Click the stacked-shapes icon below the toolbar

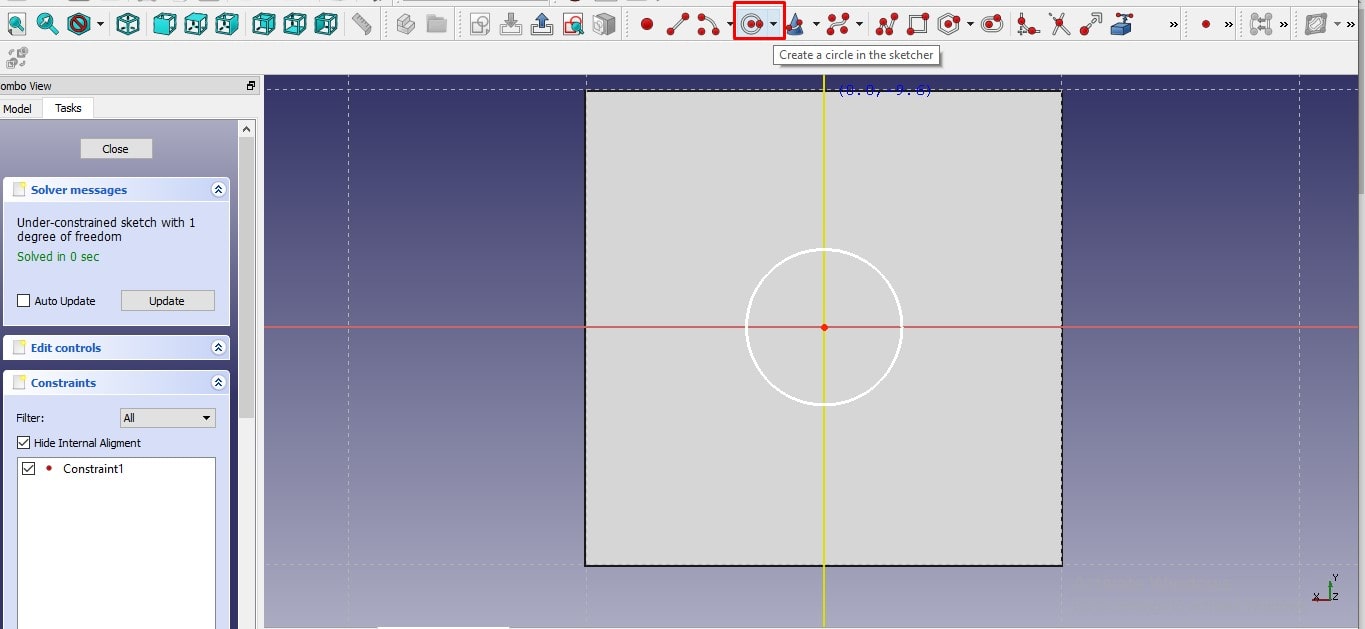click(x=17, y=57)
